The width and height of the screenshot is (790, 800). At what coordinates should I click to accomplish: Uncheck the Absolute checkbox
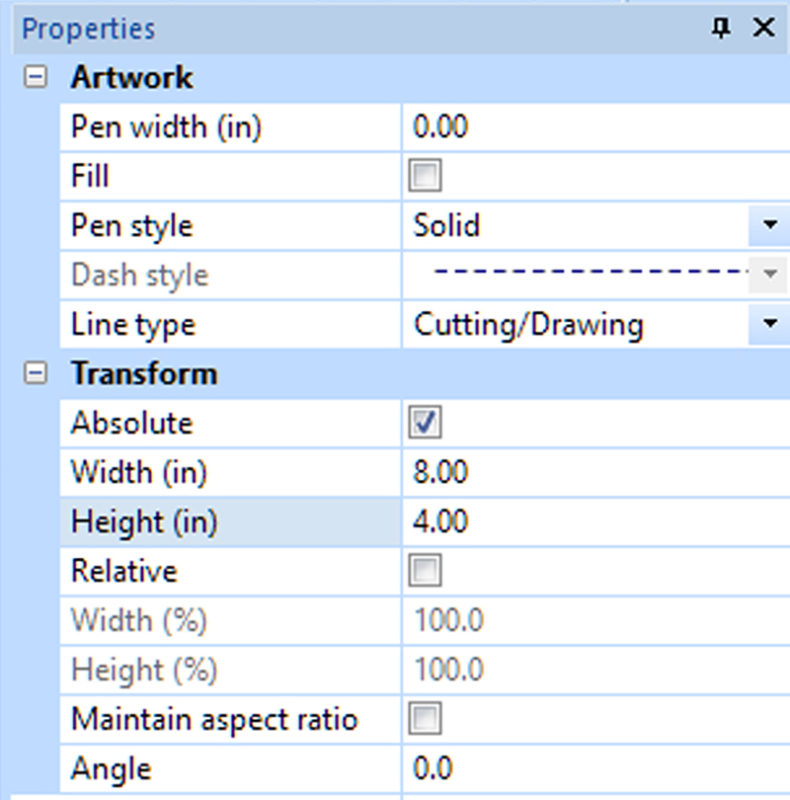(425, 423)
